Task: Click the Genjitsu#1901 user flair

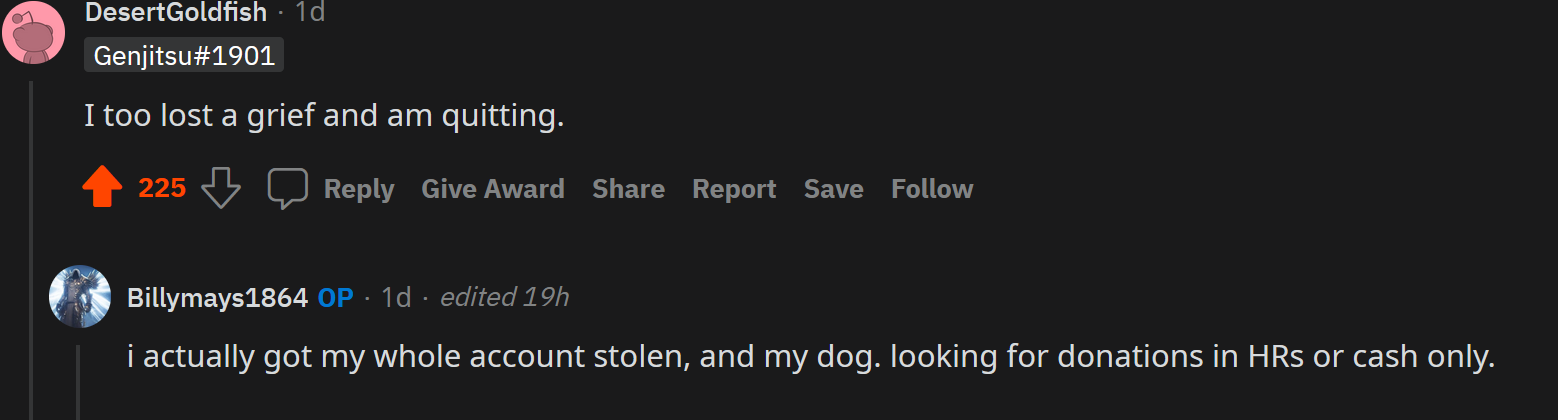Action: [184, 56]
